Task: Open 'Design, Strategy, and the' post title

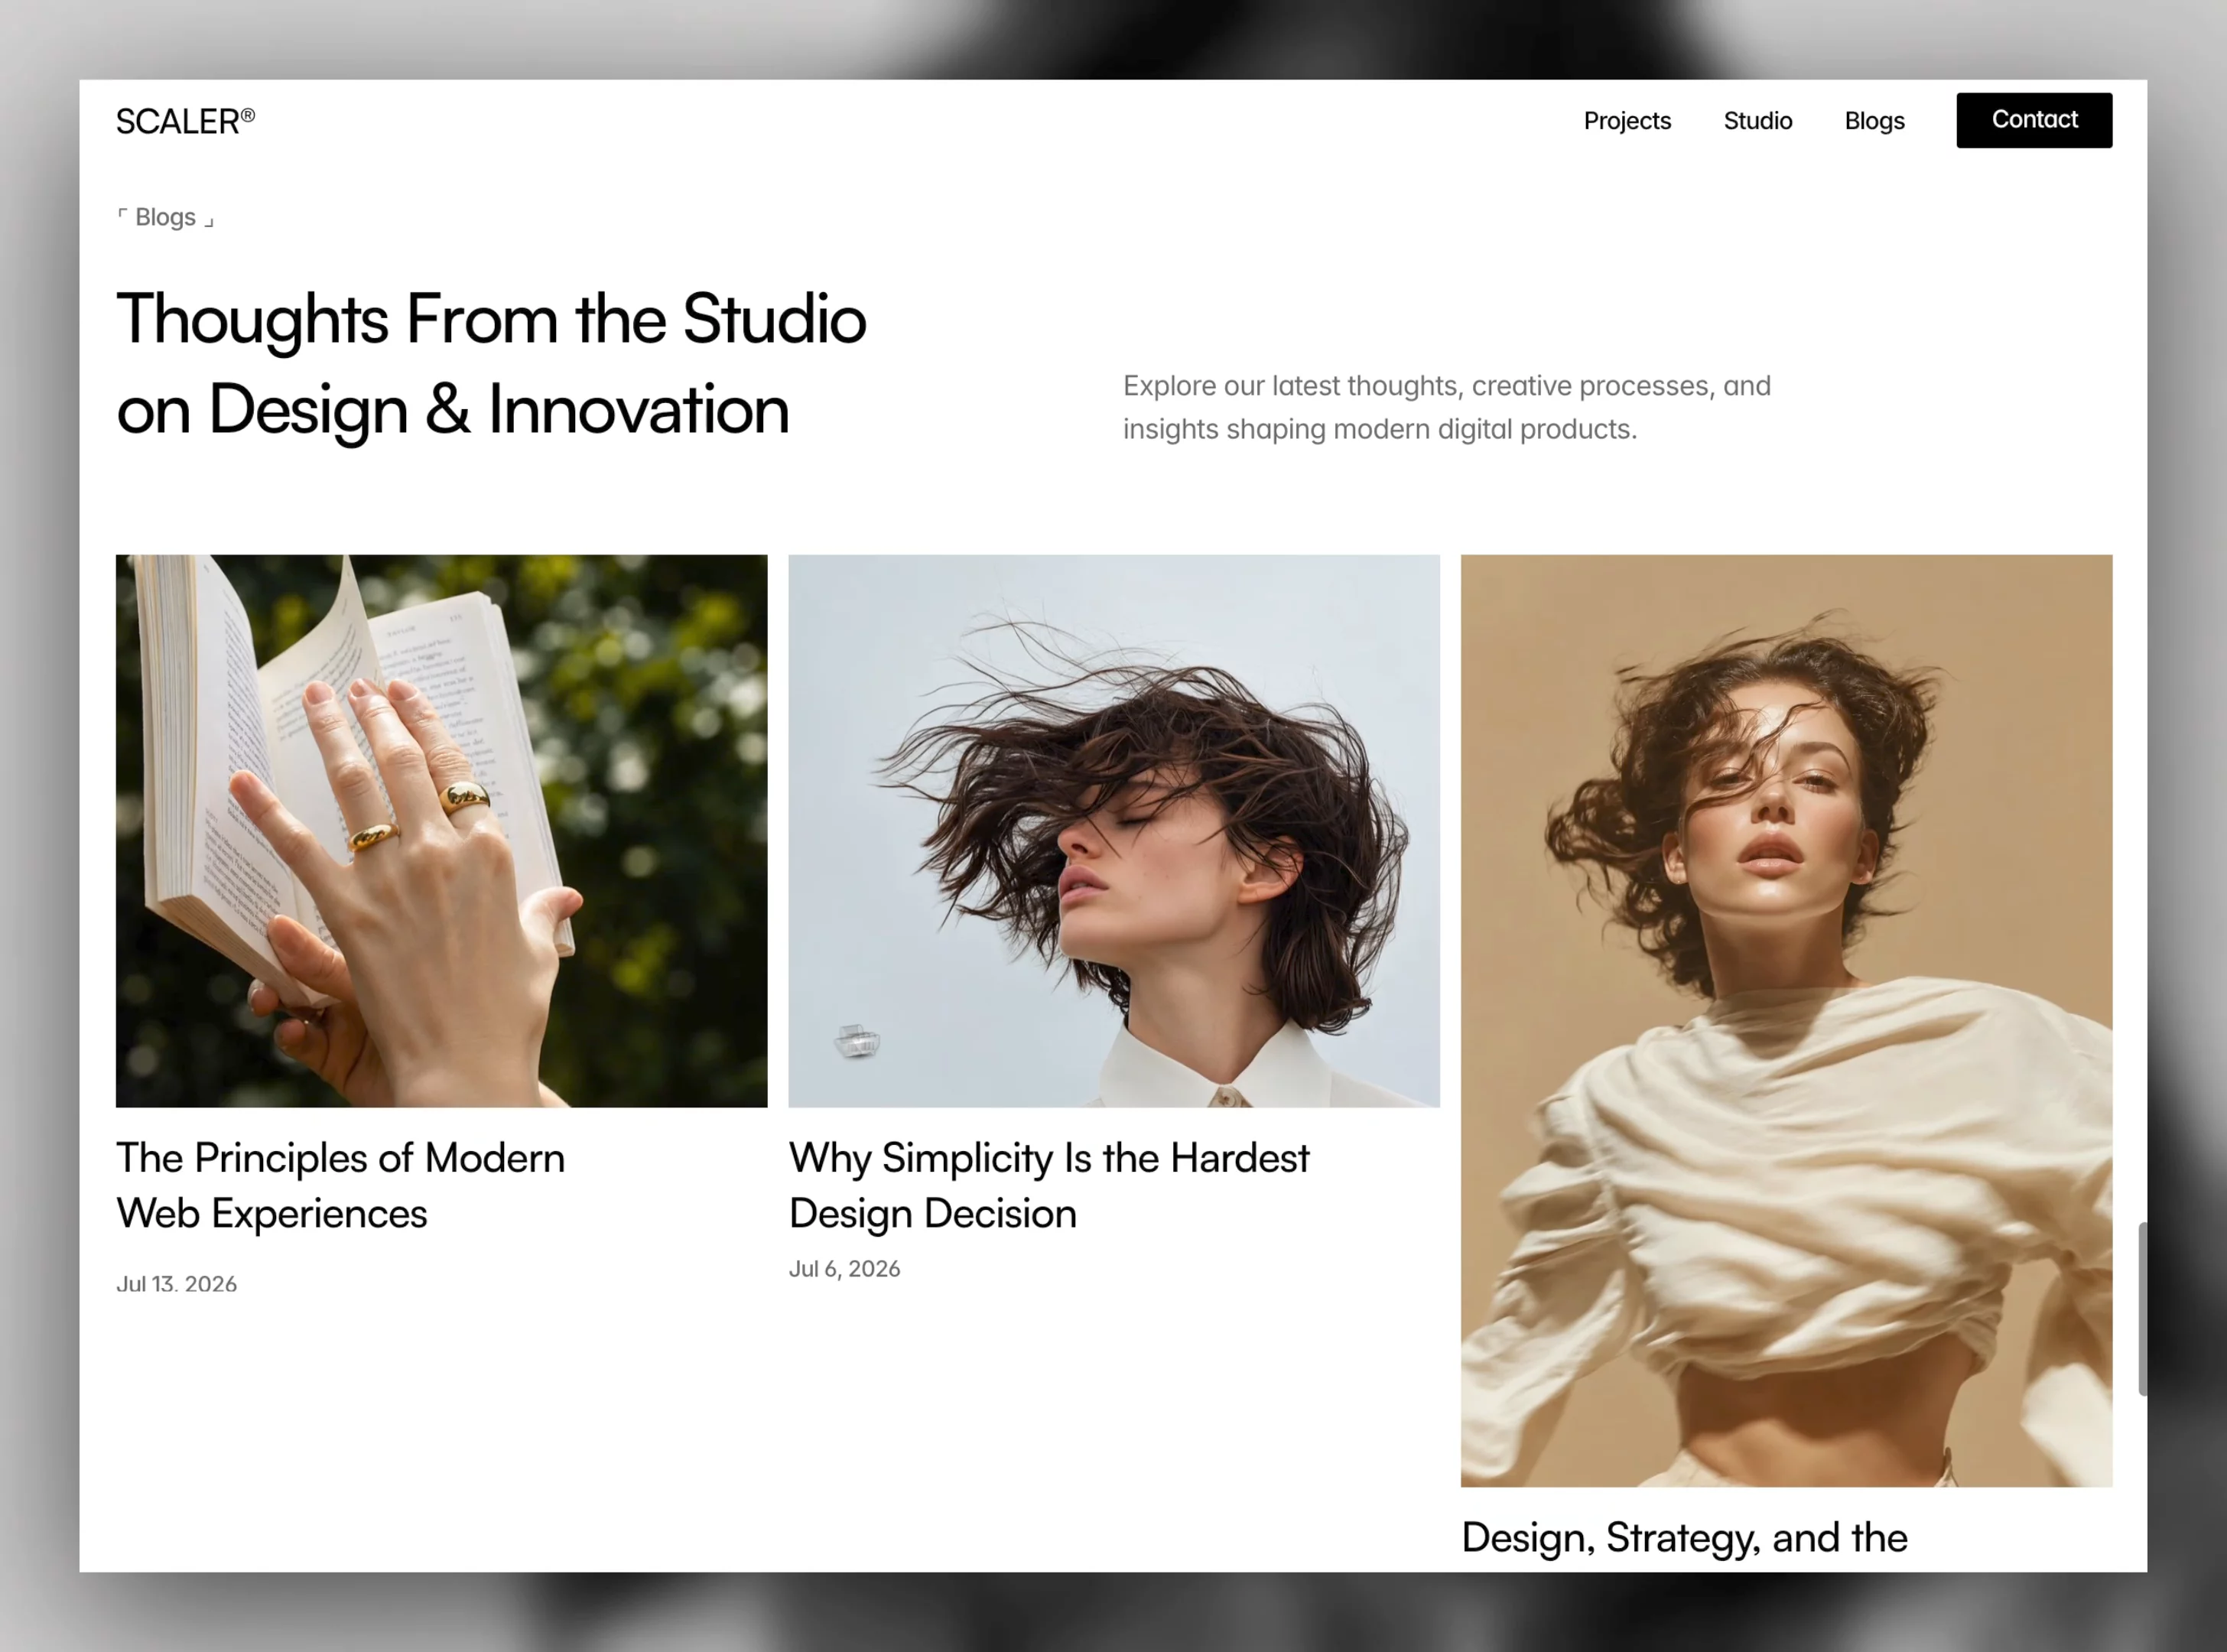Action: (1684, 1537)
